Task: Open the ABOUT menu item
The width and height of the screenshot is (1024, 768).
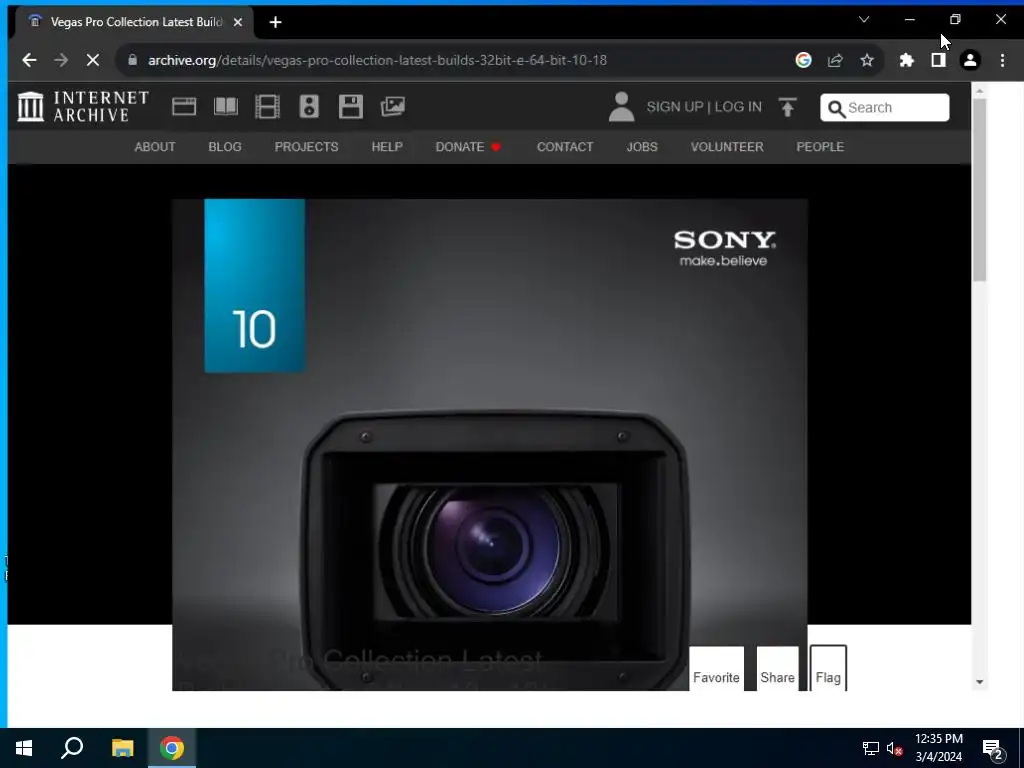Action: pyautogui.click(x=155, y=147)
